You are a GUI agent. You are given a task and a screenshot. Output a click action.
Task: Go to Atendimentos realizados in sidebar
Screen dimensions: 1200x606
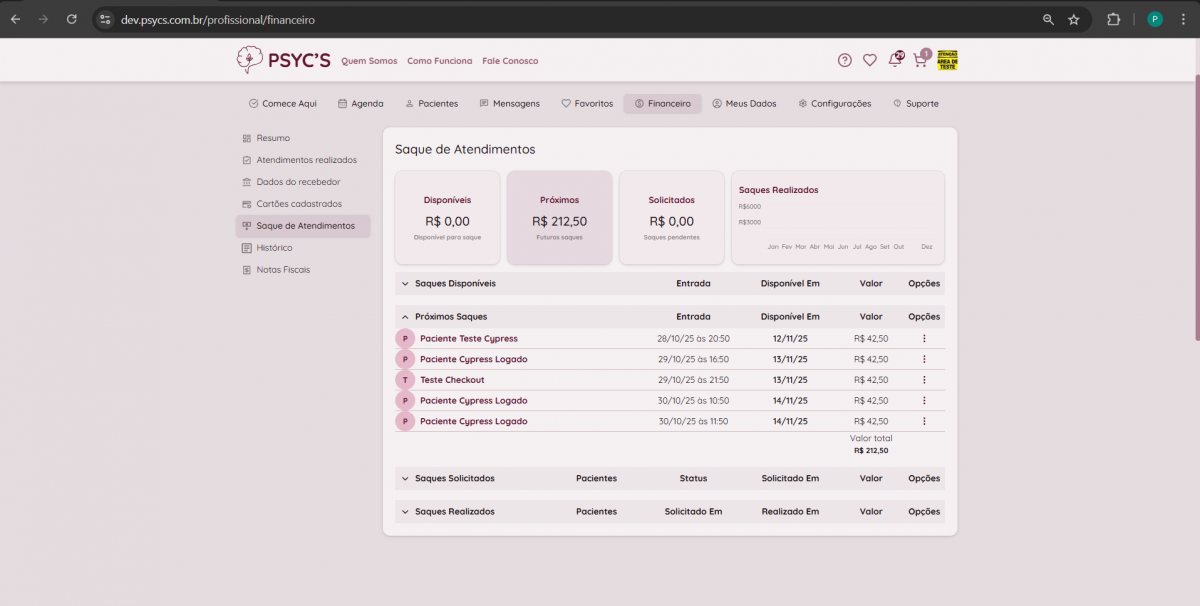point(306,160)
